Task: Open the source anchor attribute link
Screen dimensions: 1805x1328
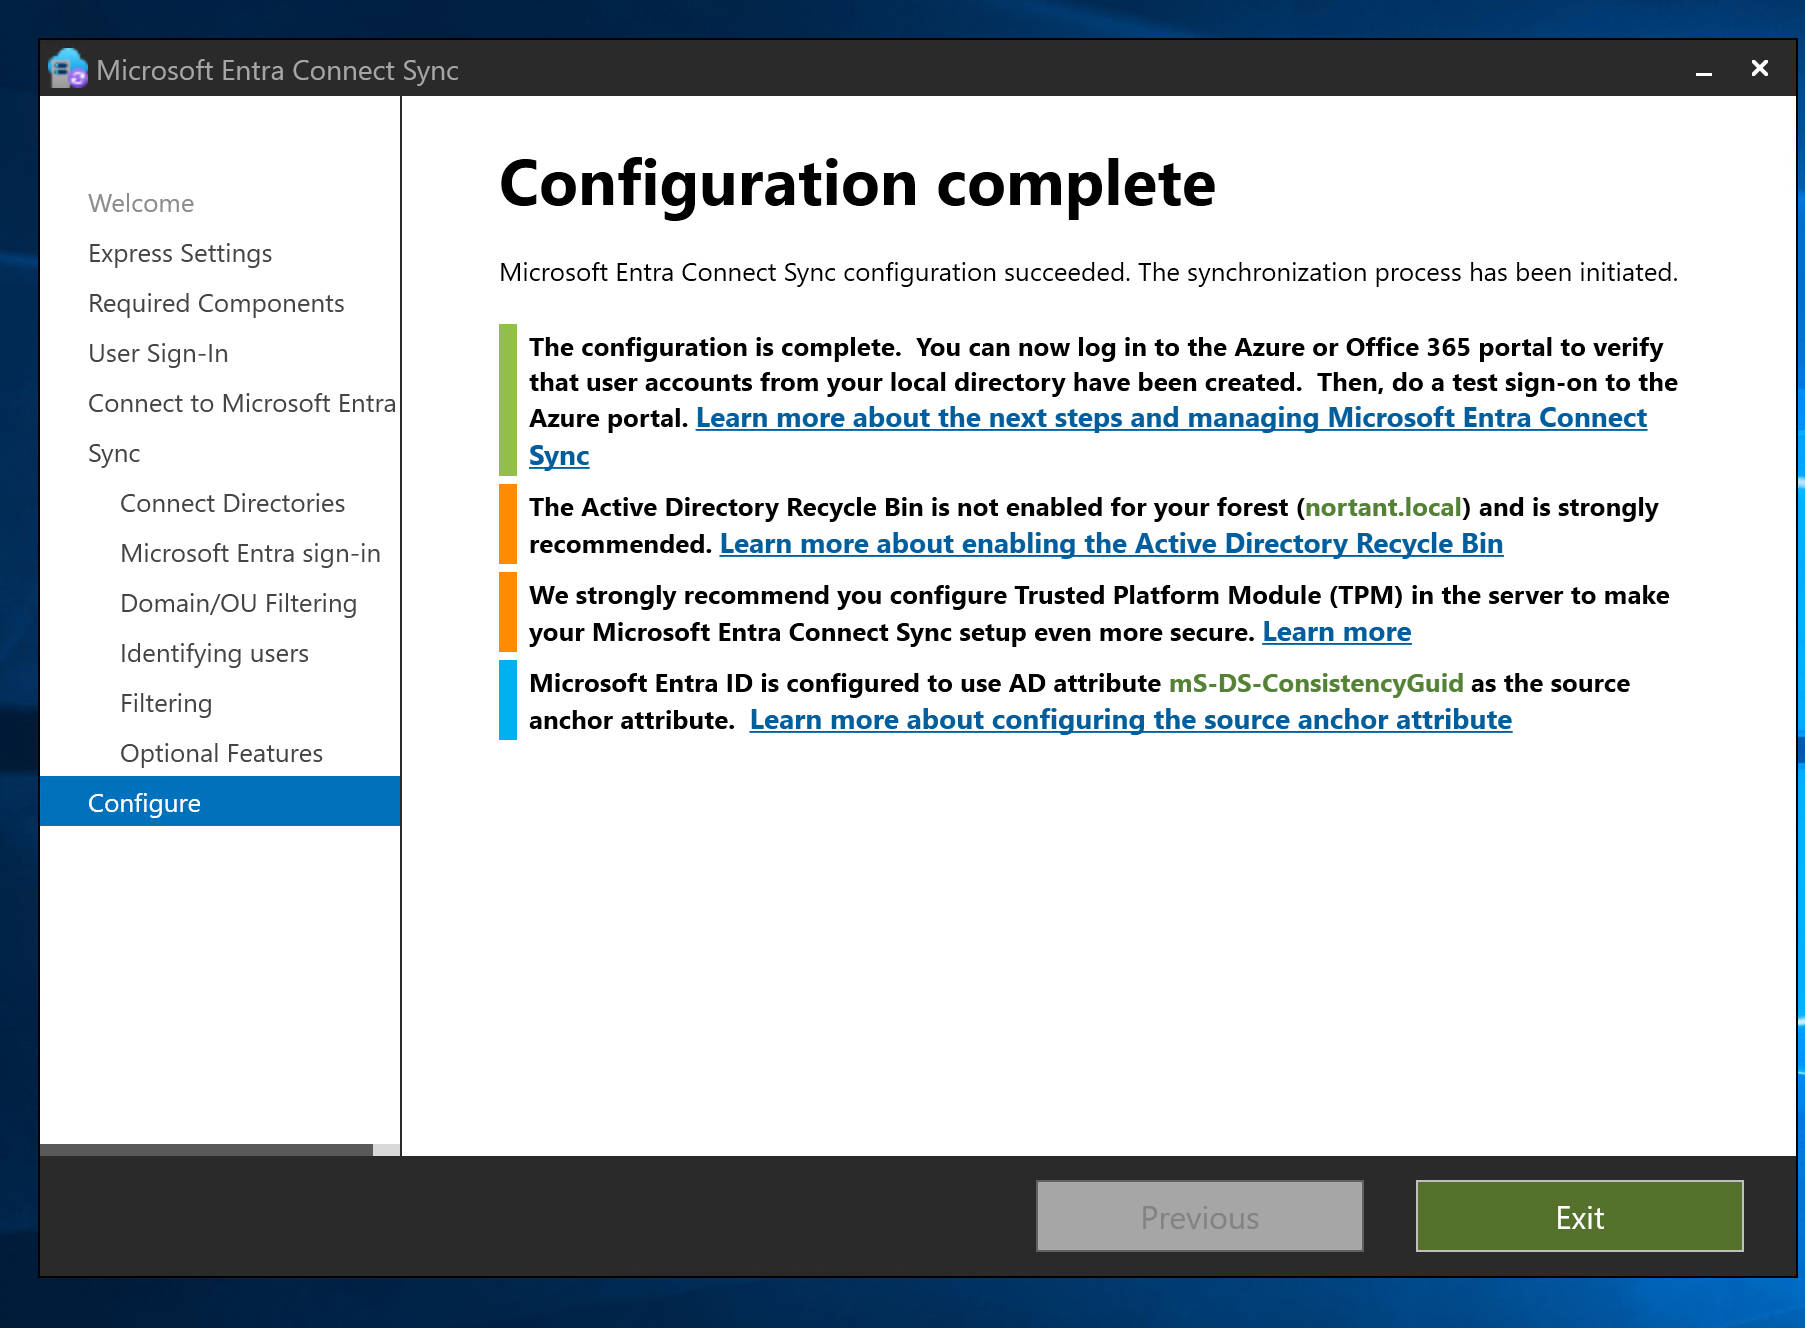Action: click(1130, 720)
